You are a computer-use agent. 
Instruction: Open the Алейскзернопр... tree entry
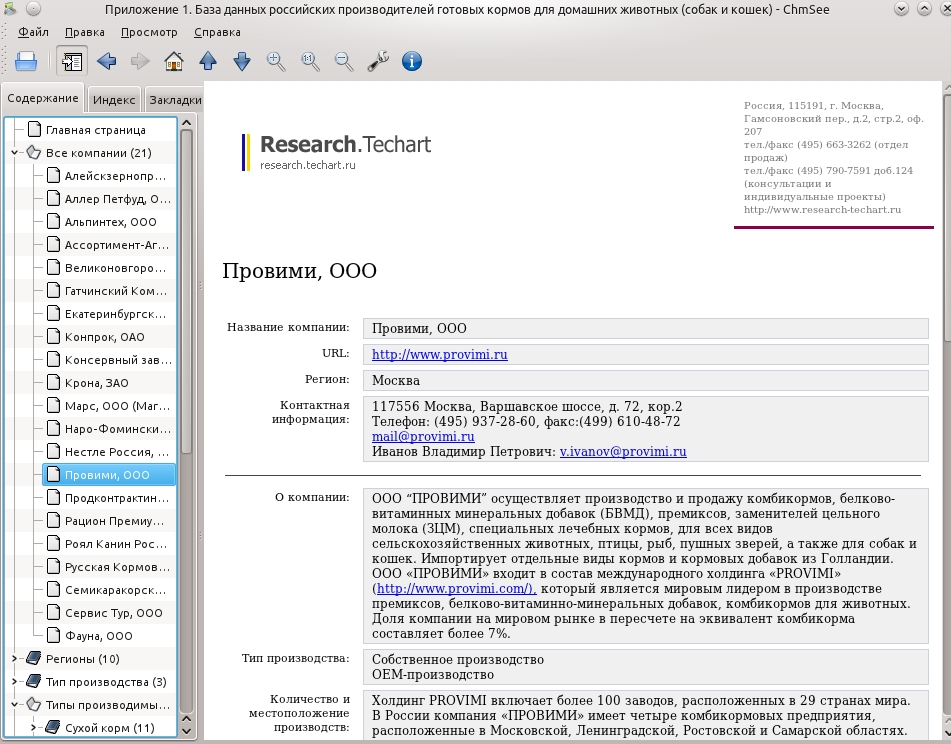[115, 176]
